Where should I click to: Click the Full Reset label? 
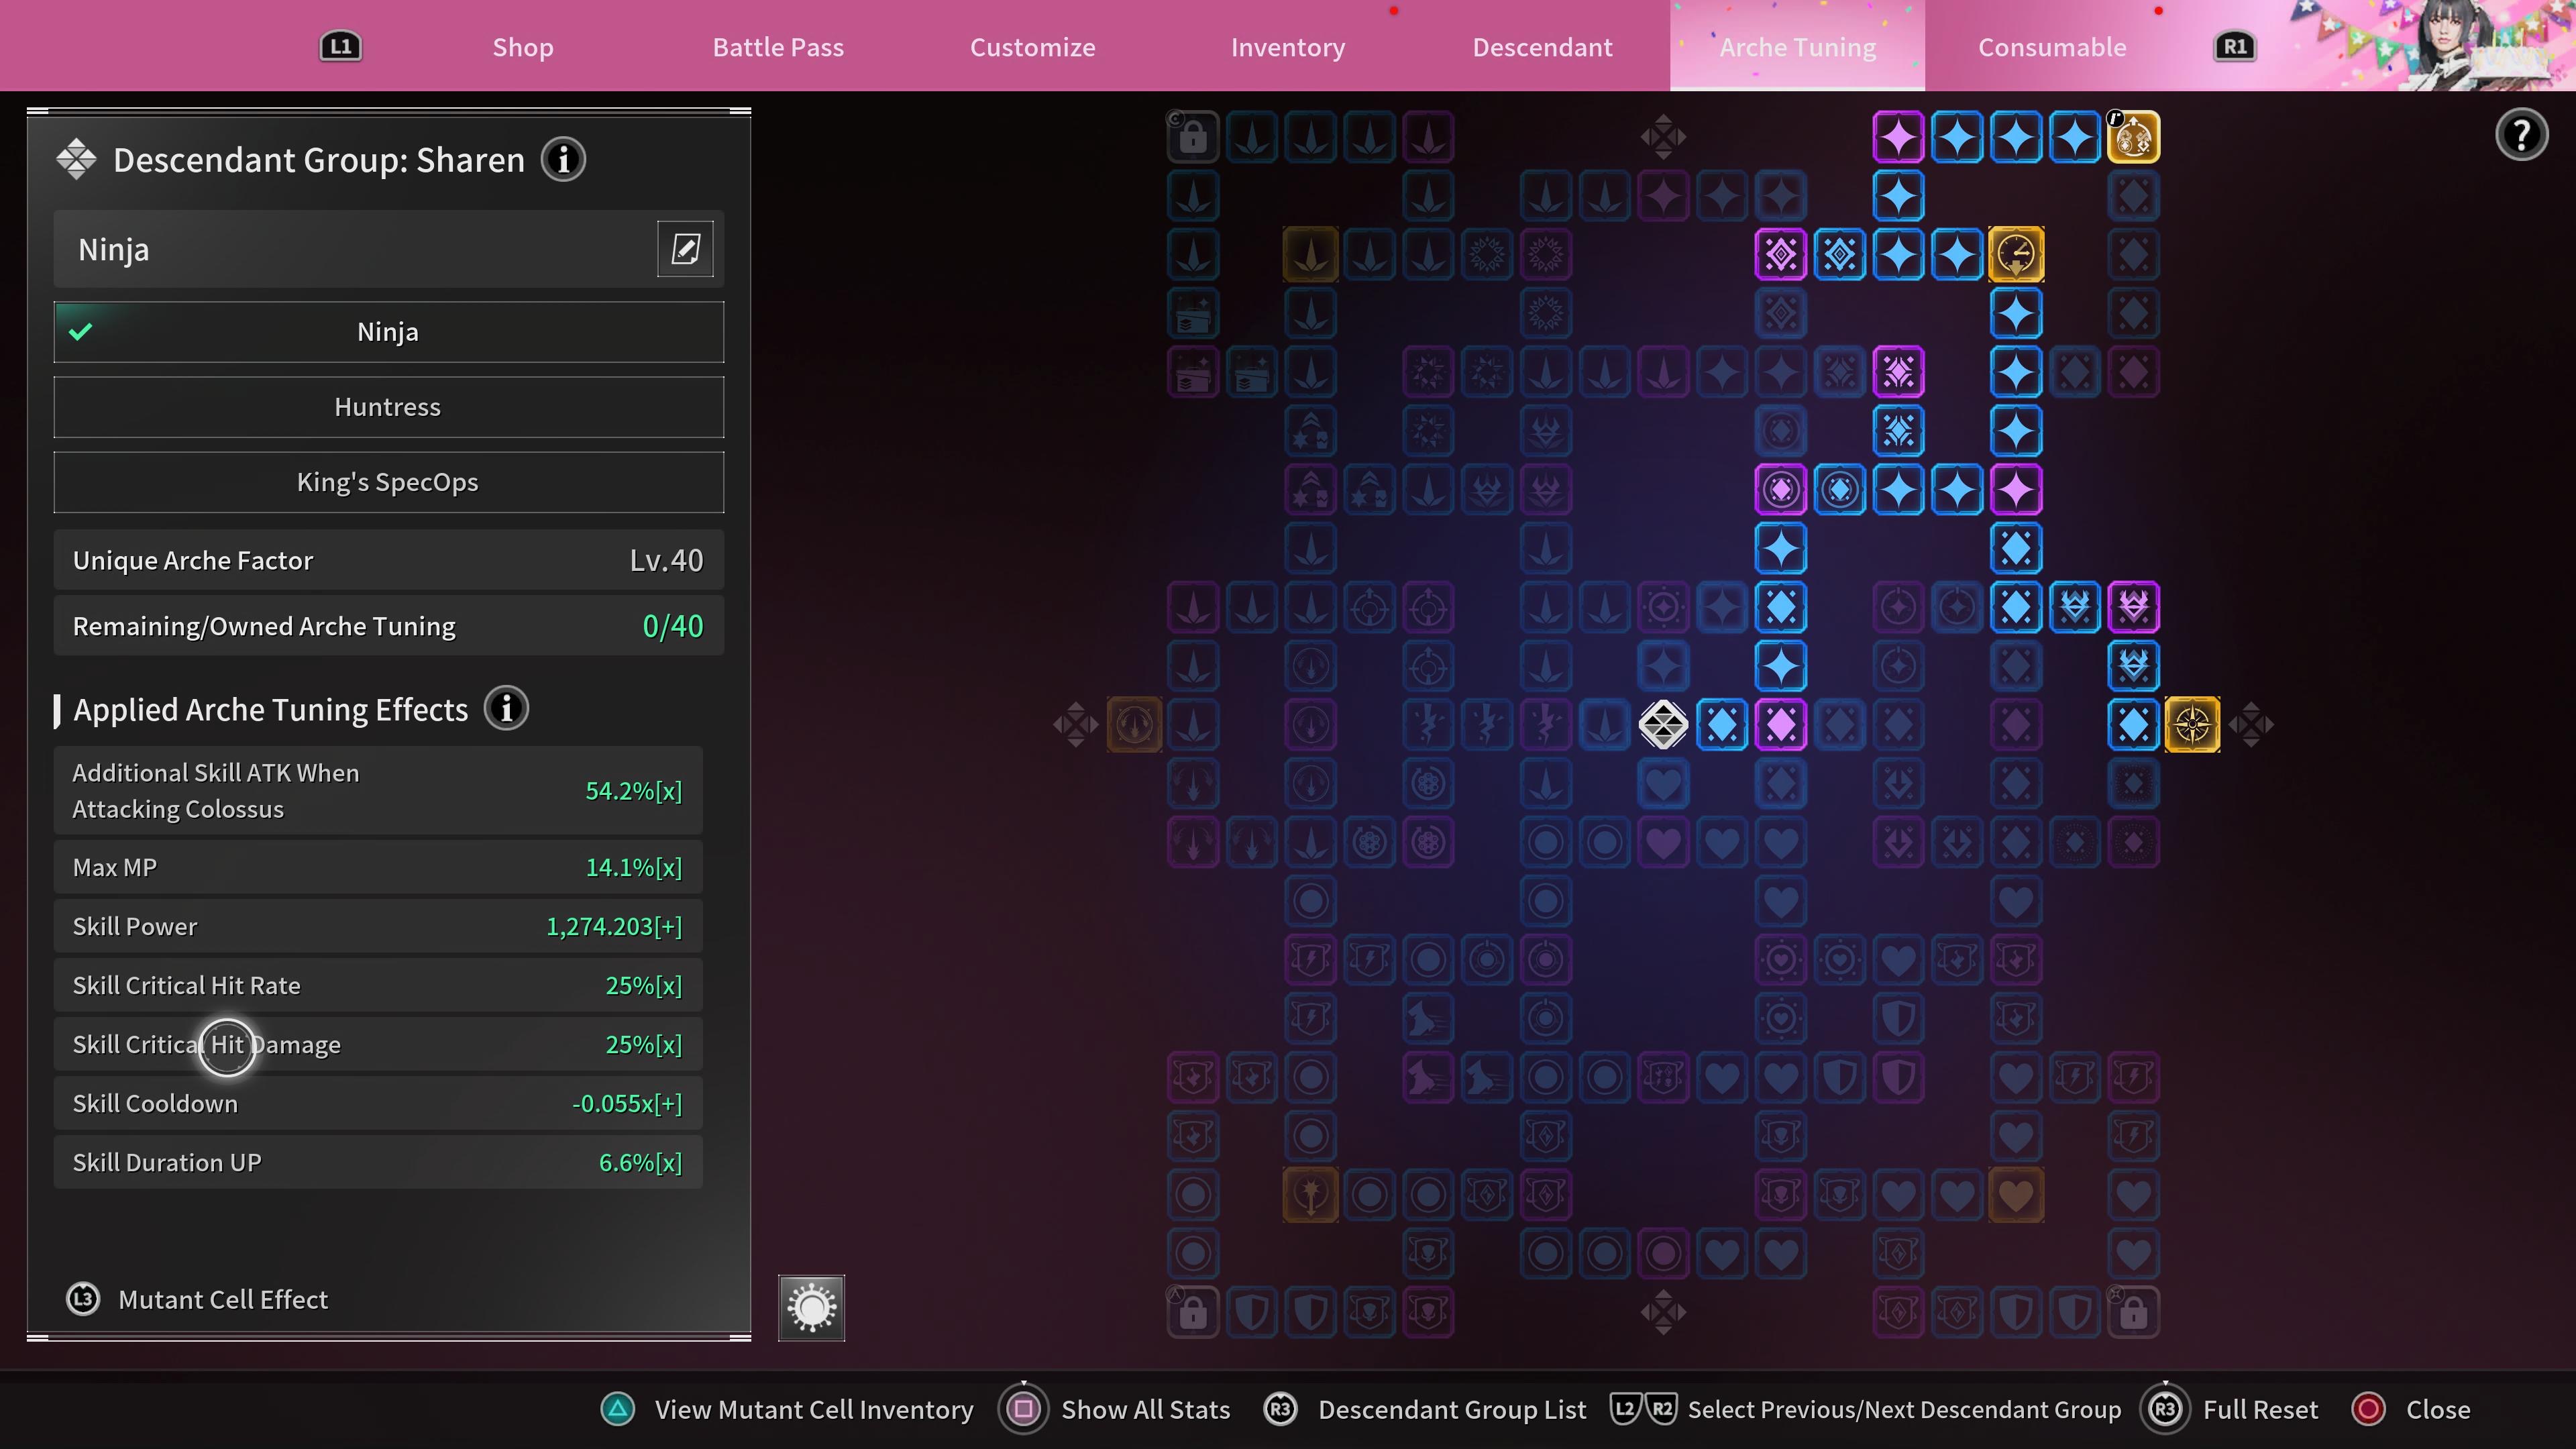(x=2260, y=1409)
